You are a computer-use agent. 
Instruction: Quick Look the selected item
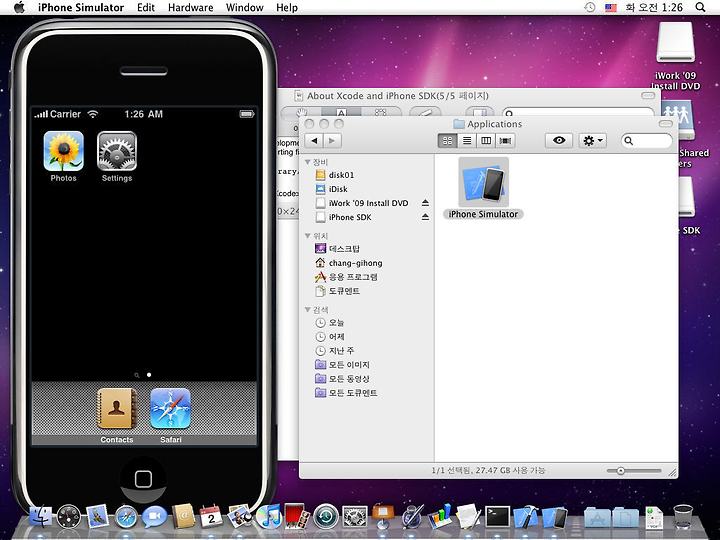559,141
